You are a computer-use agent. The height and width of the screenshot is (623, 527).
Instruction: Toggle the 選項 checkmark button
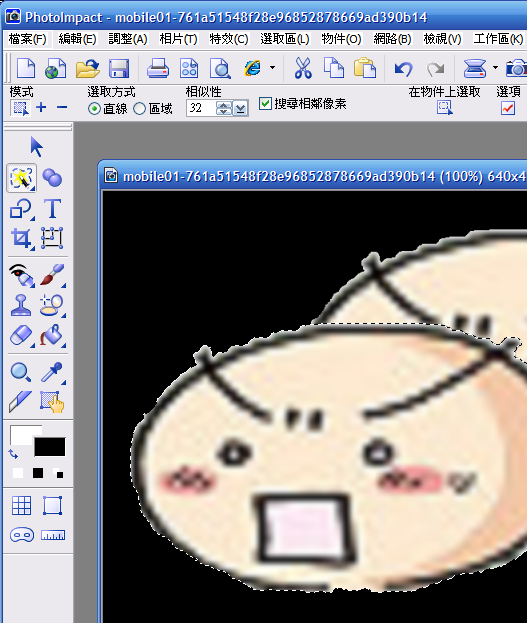coord(508,108)
